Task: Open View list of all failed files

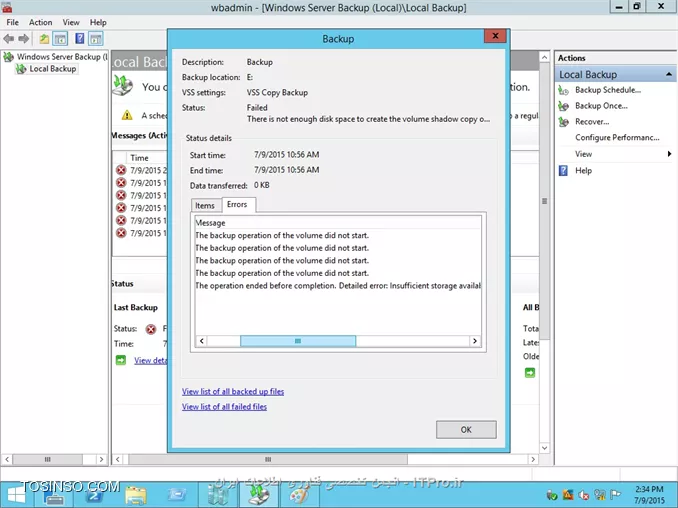Action: click(224, 407)
